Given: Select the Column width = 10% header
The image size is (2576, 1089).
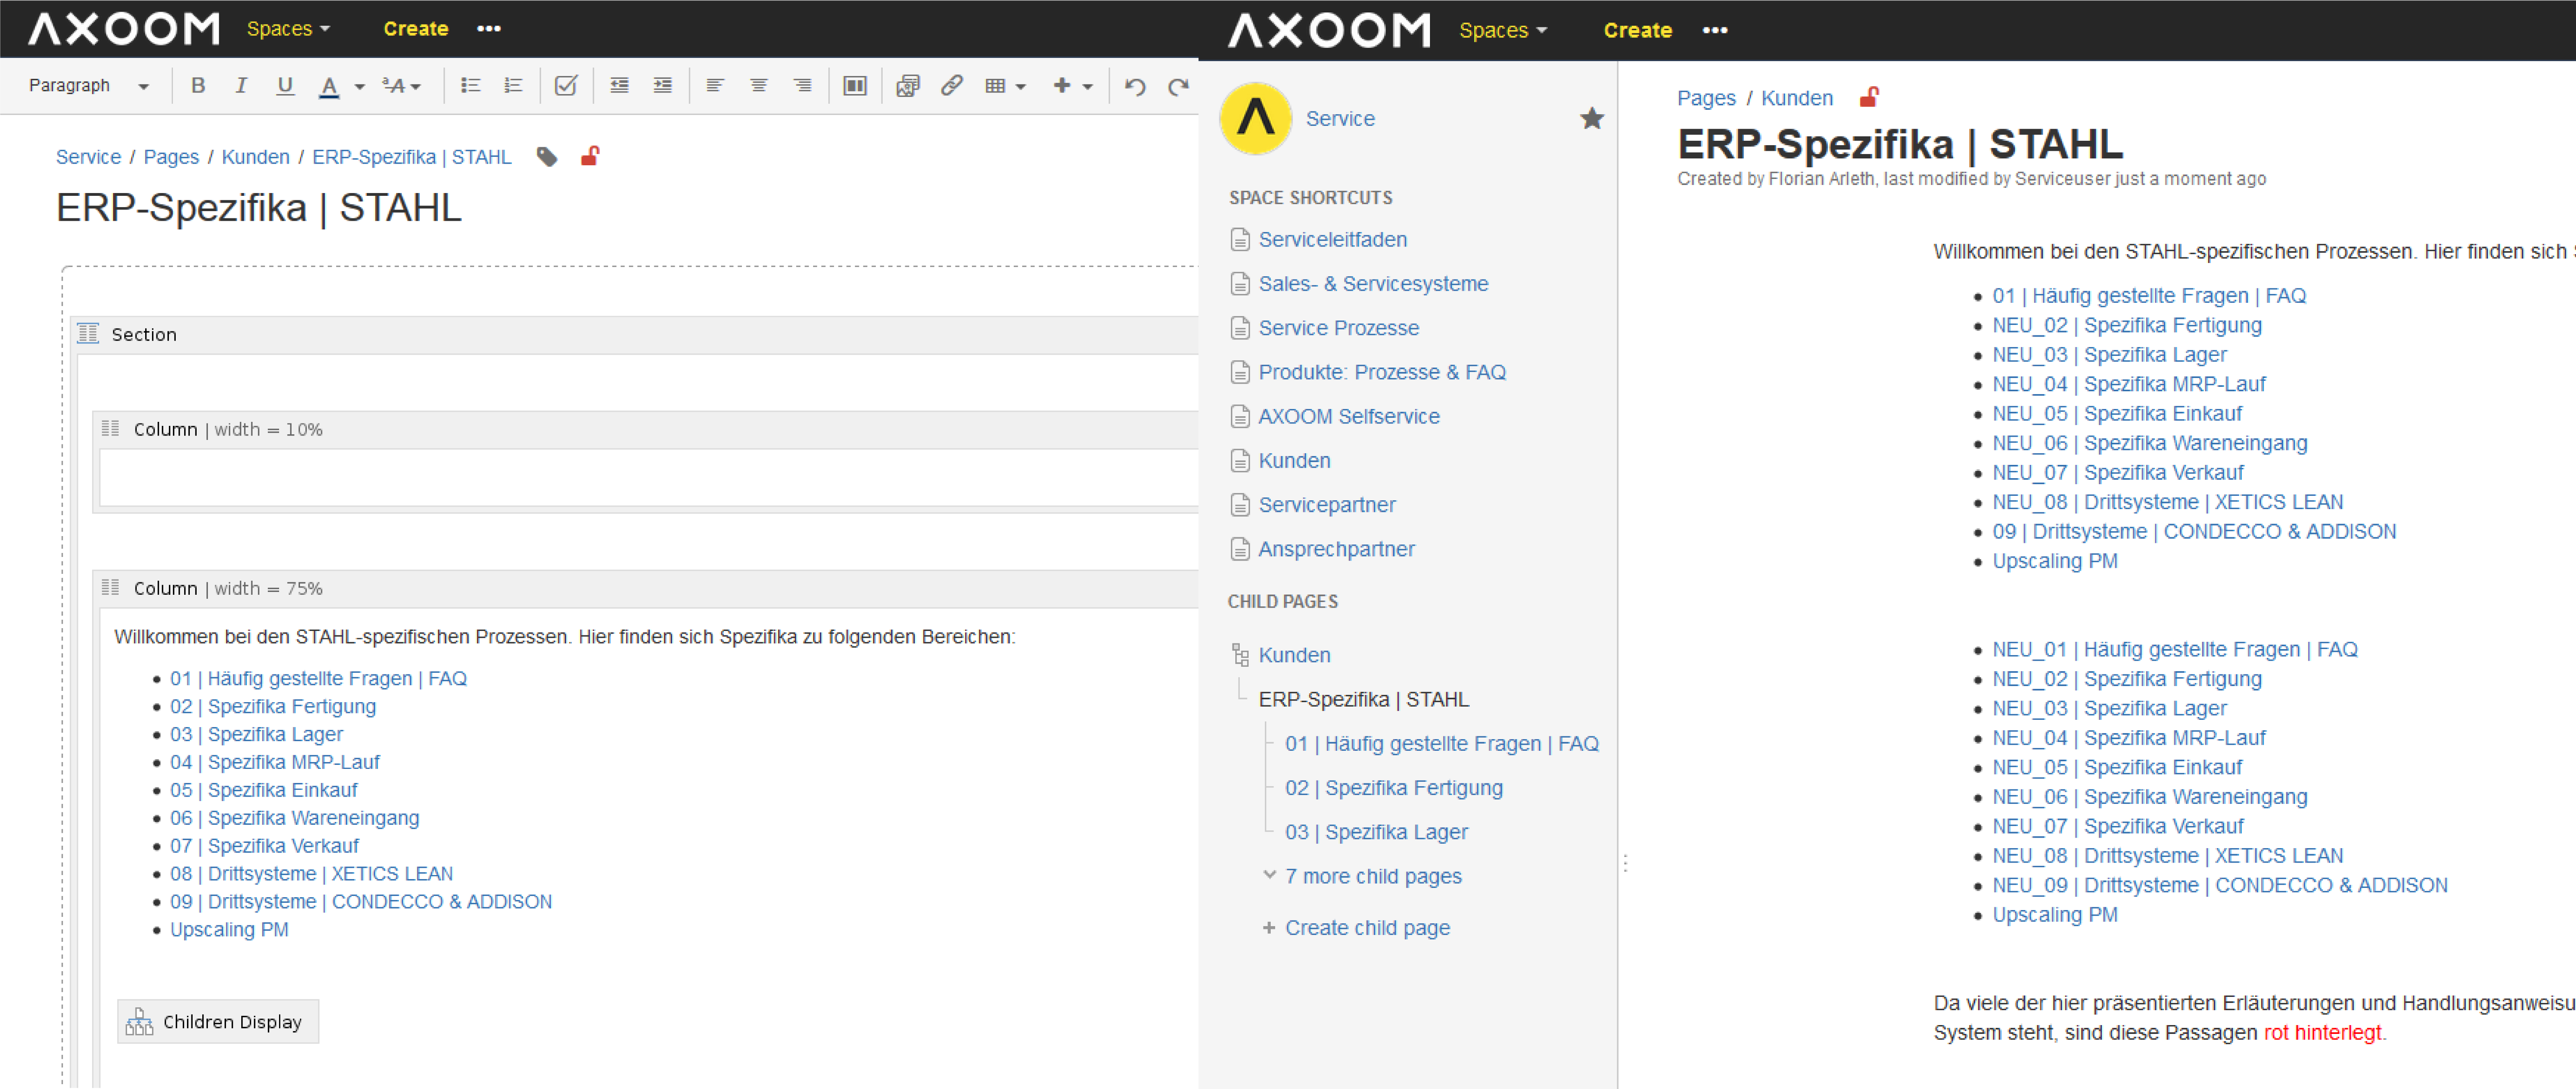Looking at the screenshot, I should (x=646, y=430).
